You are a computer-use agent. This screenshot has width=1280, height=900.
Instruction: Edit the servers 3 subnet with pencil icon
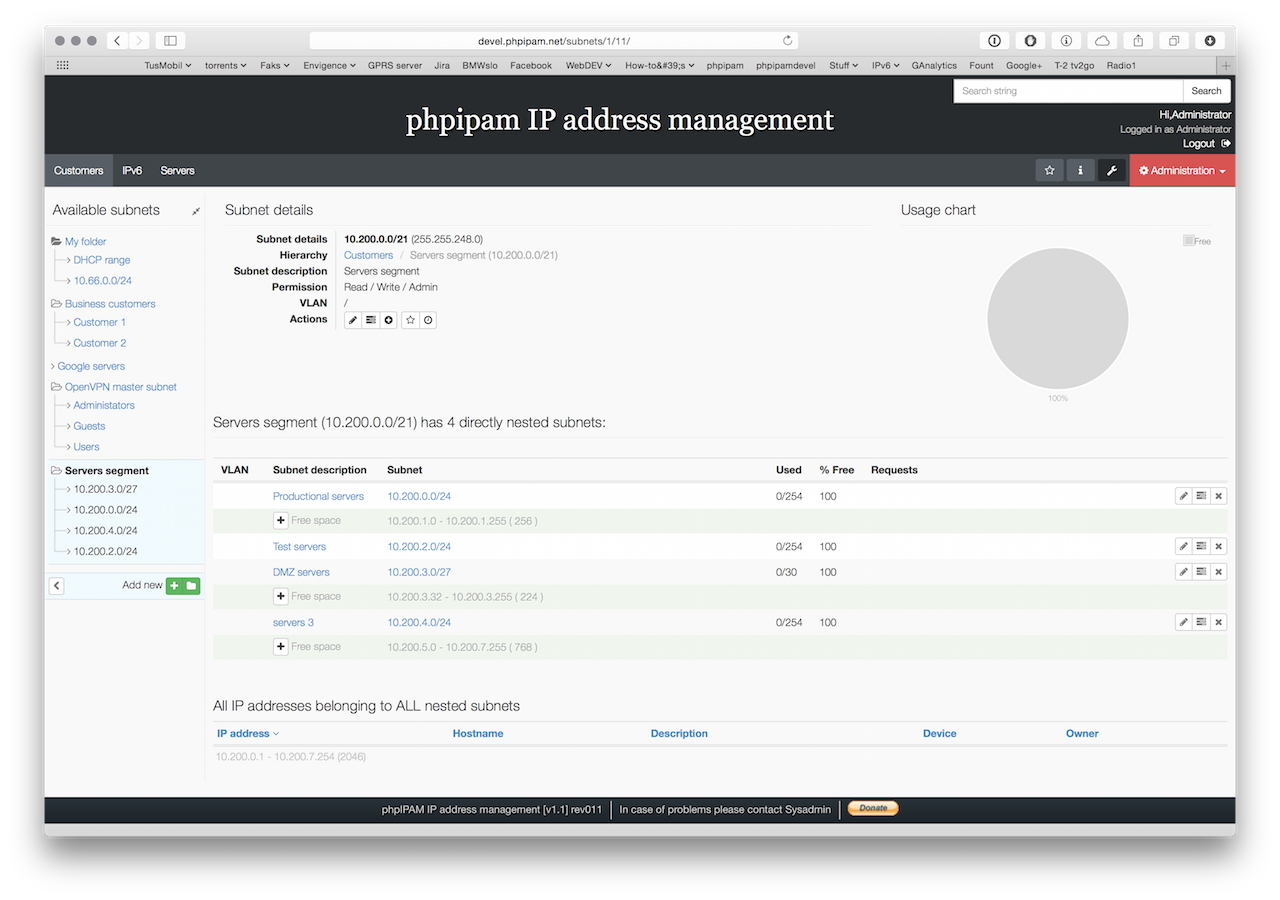[x=1184, y=622]
